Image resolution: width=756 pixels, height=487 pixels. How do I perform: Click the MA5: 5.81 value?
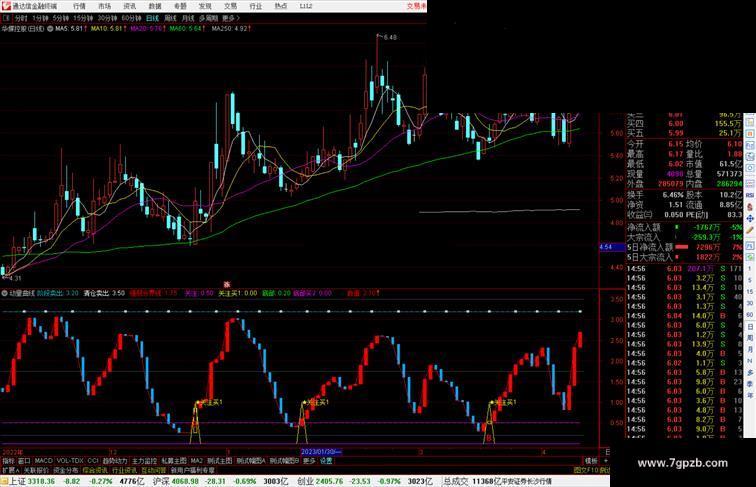click(71, 29)
